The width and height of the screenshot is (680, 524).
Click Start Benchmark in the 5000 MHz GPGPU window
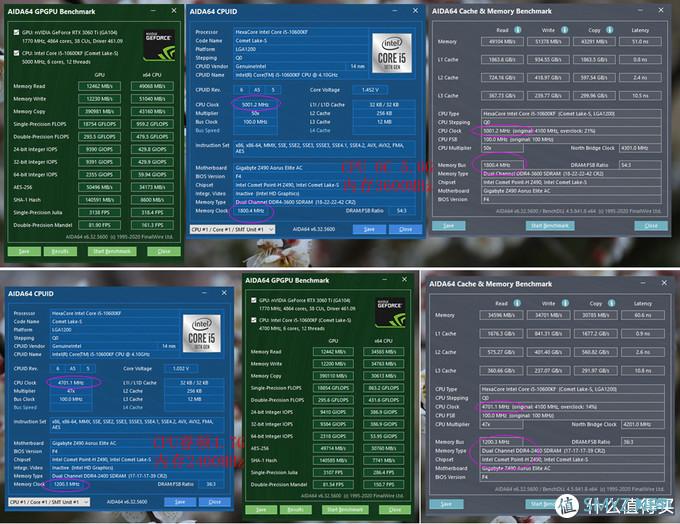pos(112,251)
